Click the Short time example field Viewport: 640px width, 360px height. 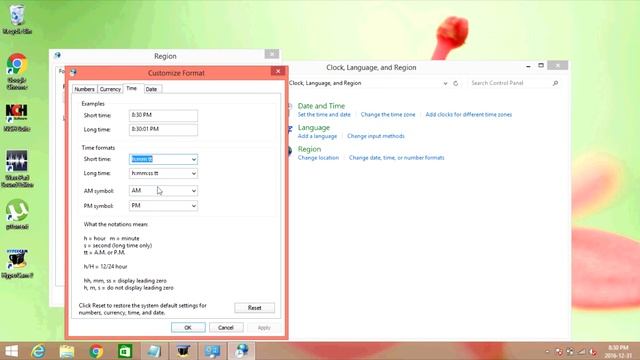point(163,115)
